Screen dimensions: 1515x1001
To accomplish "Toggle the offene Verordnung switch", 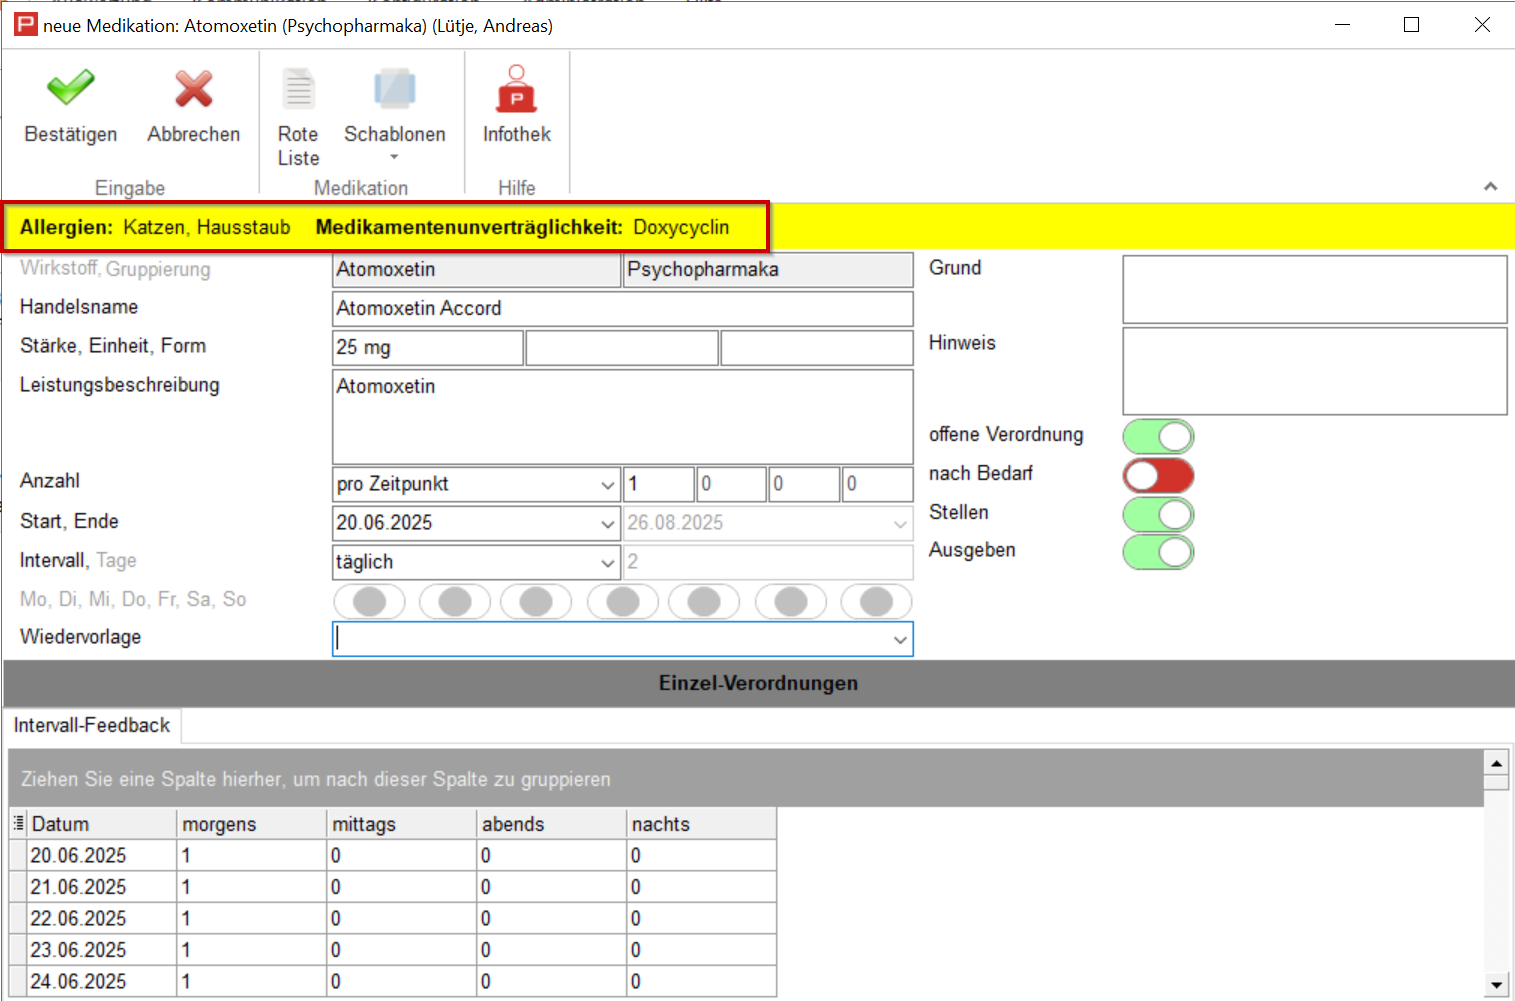I will 1158,436.
